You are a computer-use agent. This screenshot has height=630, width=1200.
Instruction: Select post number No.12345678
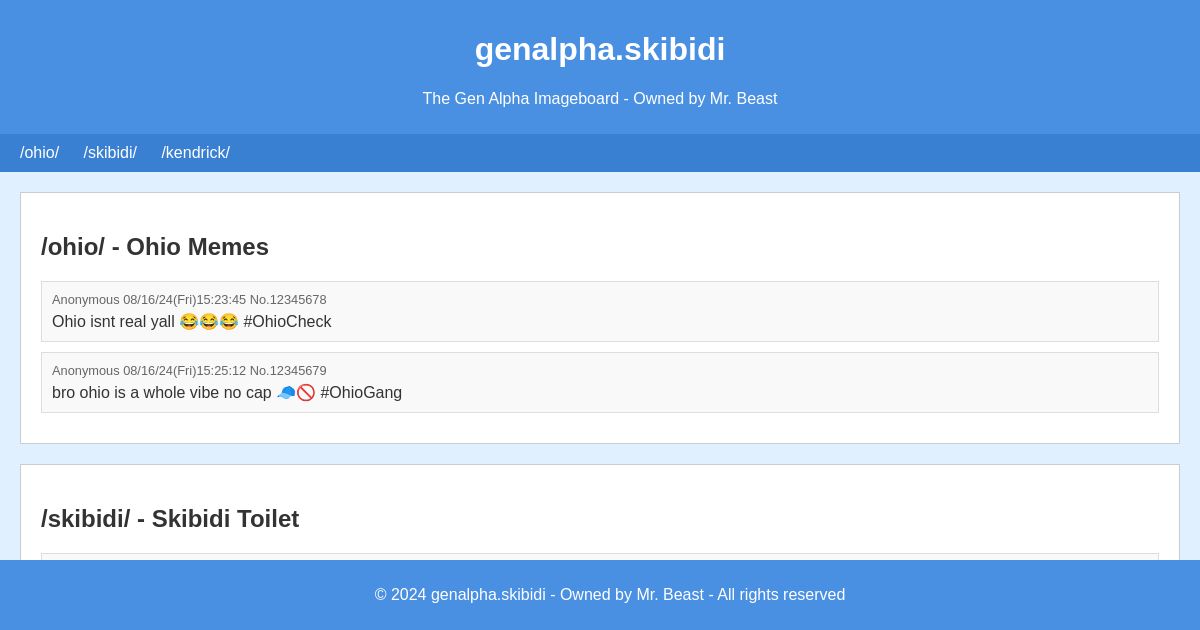point(288,300)
